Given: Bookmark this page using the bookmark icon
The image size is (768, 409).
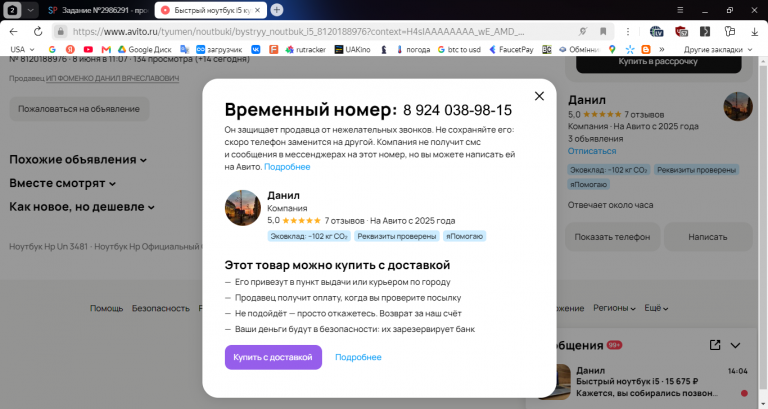Looking at the screenshot, I should click(603, 32).
